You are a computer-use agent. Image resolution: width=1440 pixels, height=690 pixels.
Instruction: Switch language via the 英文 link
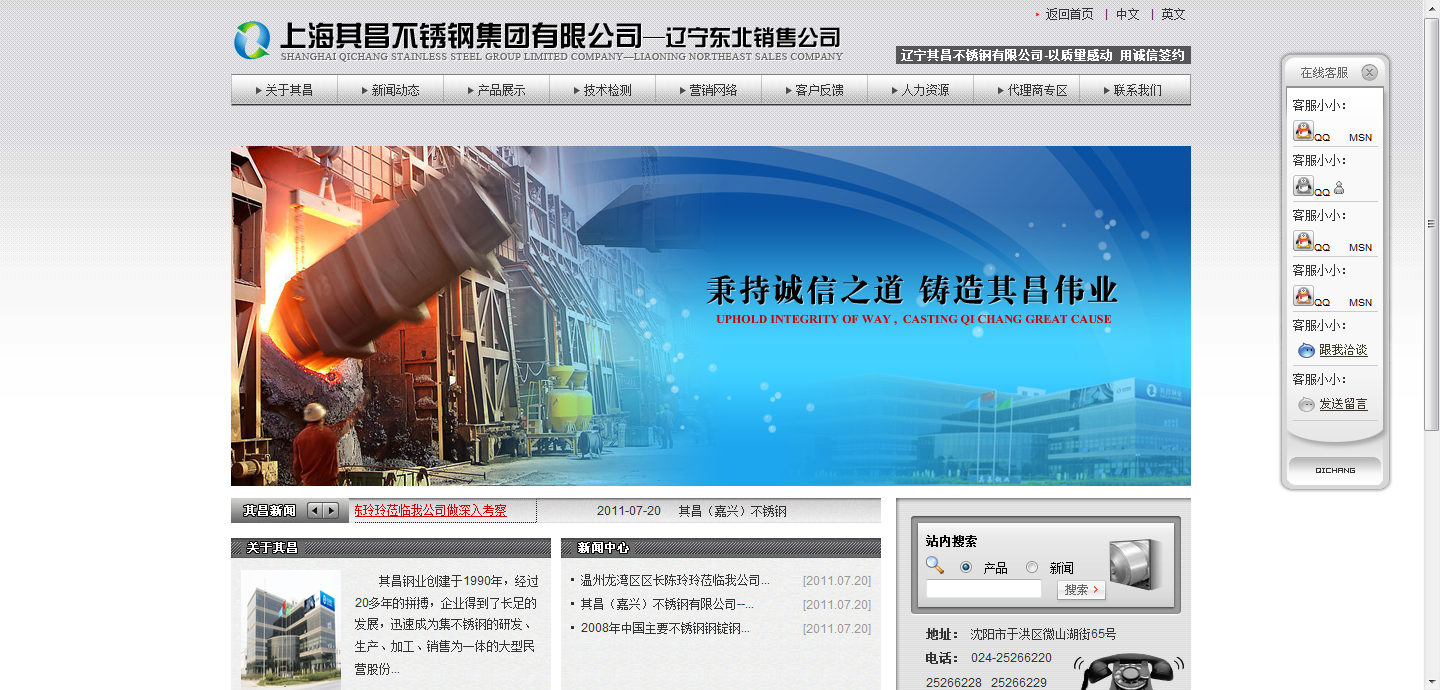[x=1173, y=15]
